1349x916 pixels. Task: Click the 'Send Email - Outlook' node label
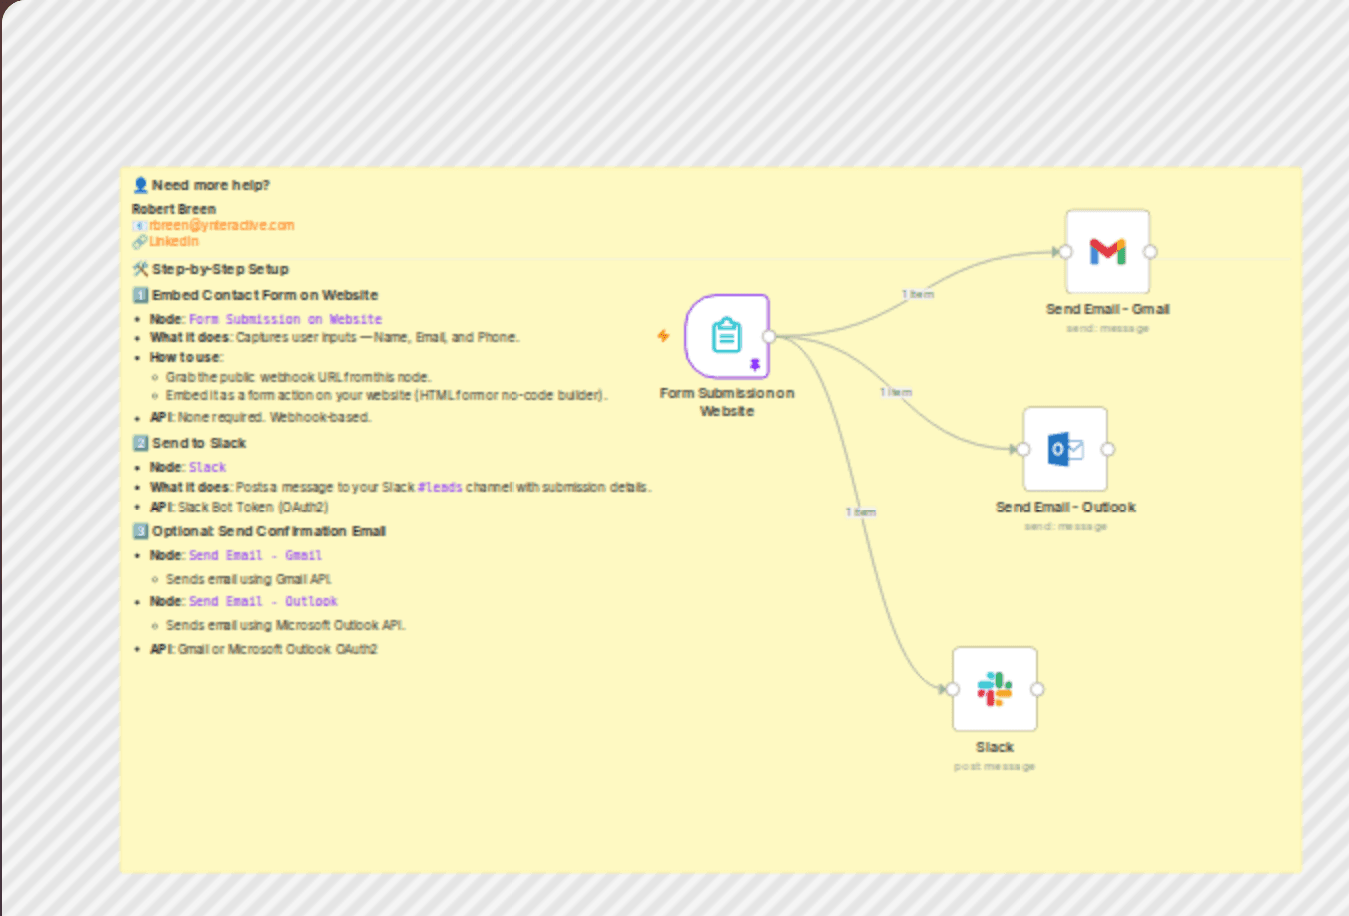pyautogui.click(x=1065, y=507)
